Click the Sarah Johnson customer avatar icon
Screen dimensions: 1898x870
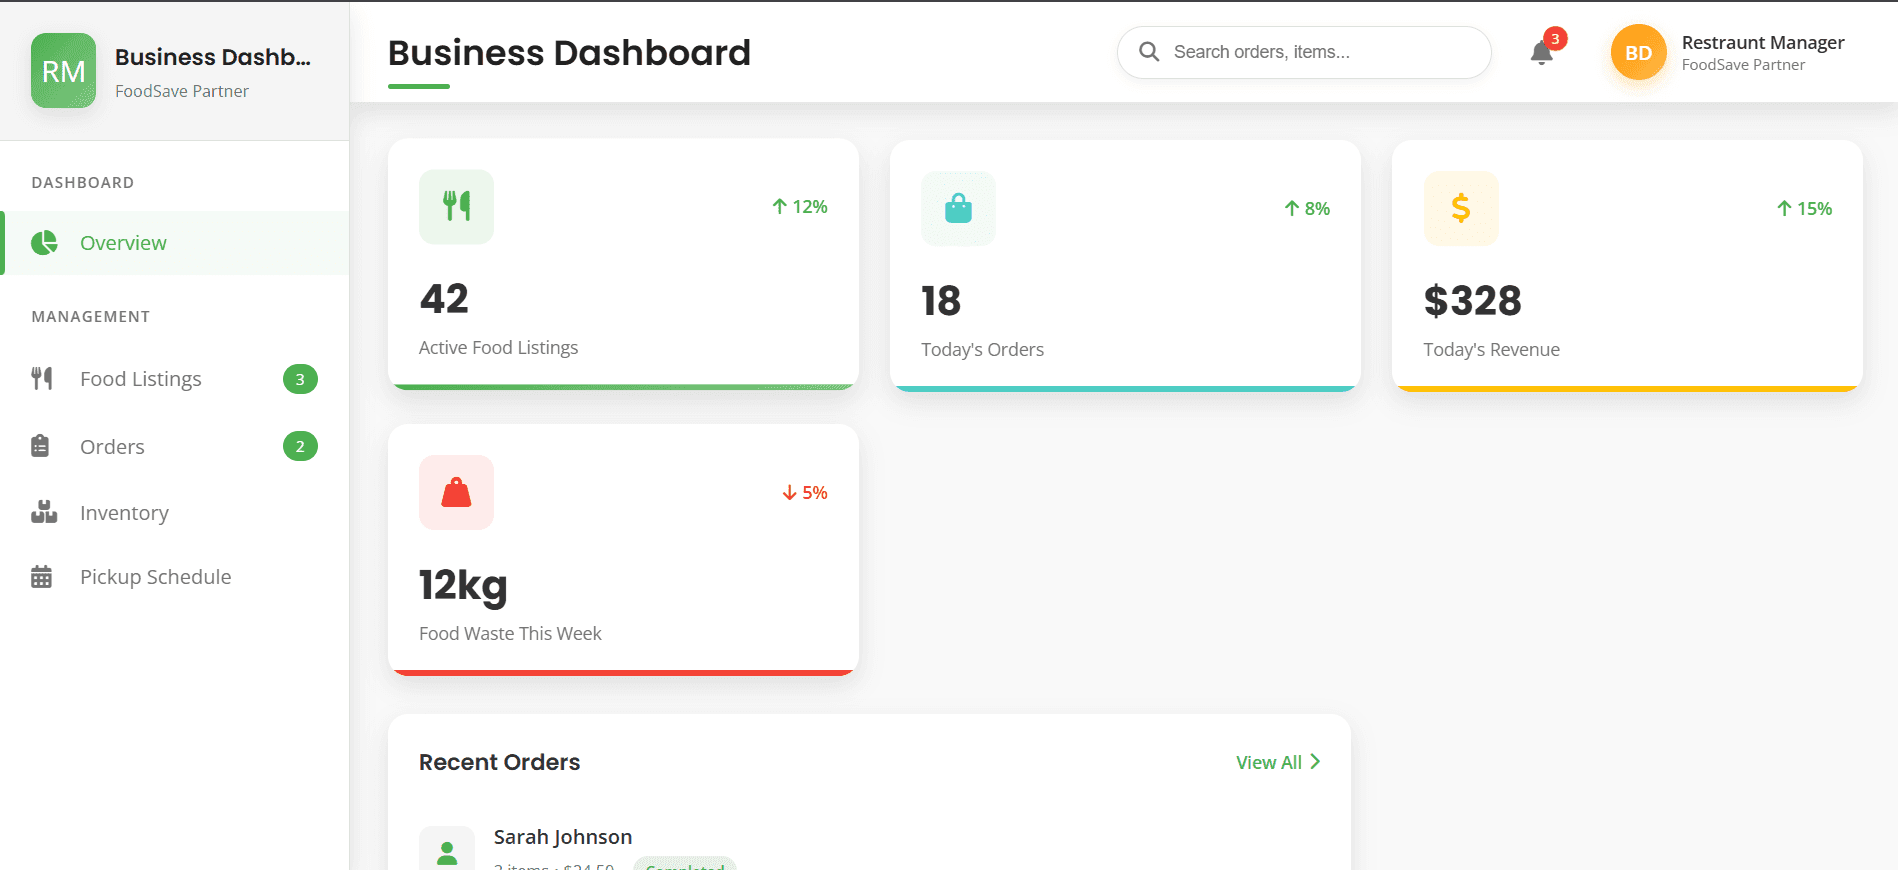point(447,849)
